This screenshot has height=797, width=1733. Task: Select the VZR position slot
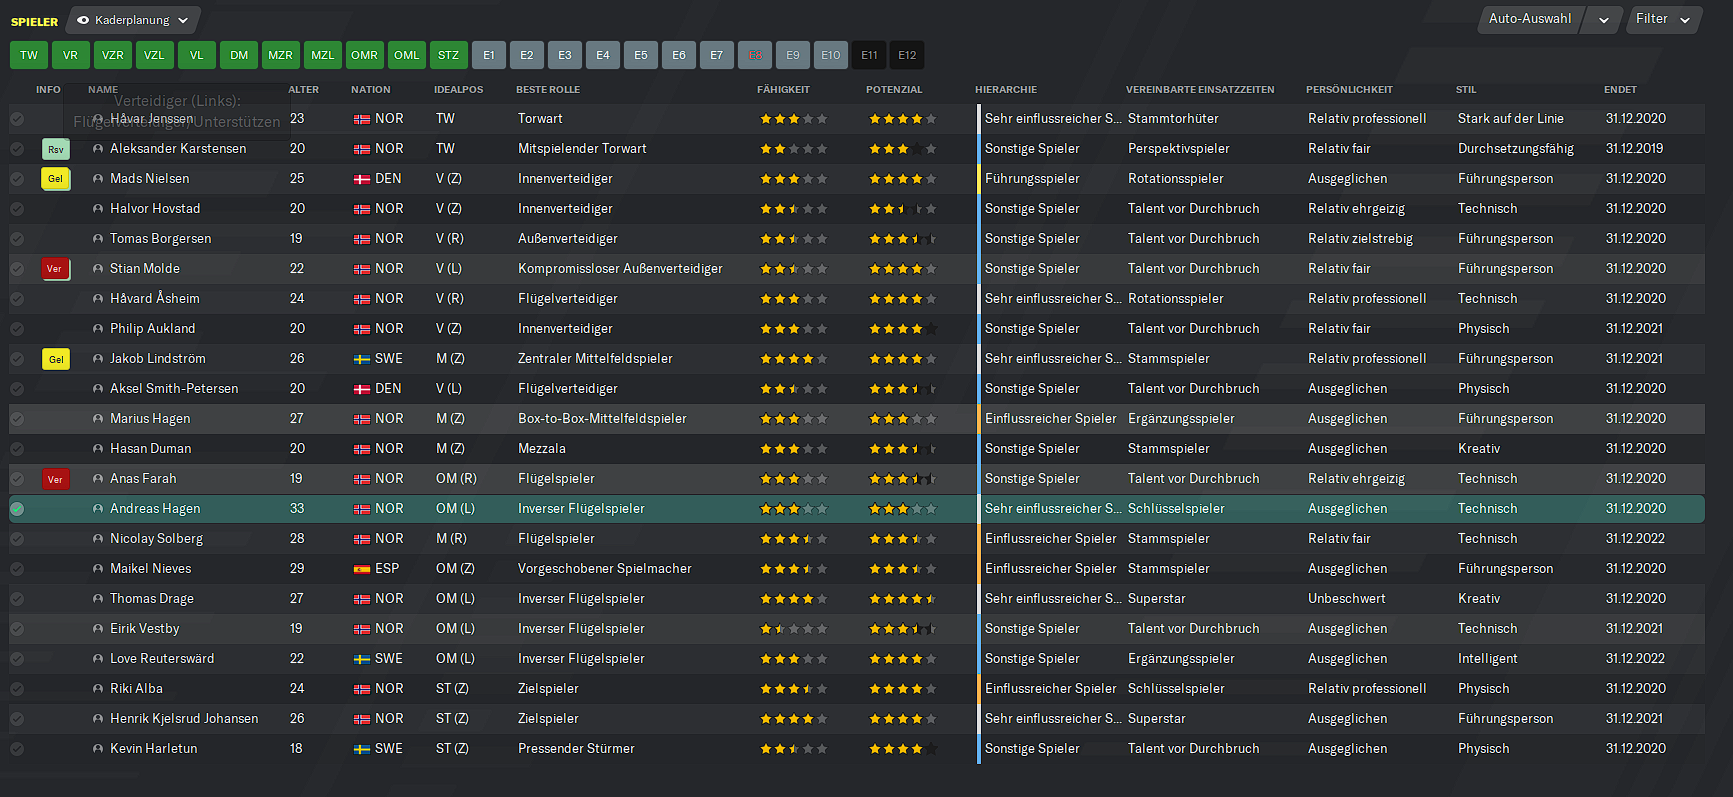(x=113, y=55)
